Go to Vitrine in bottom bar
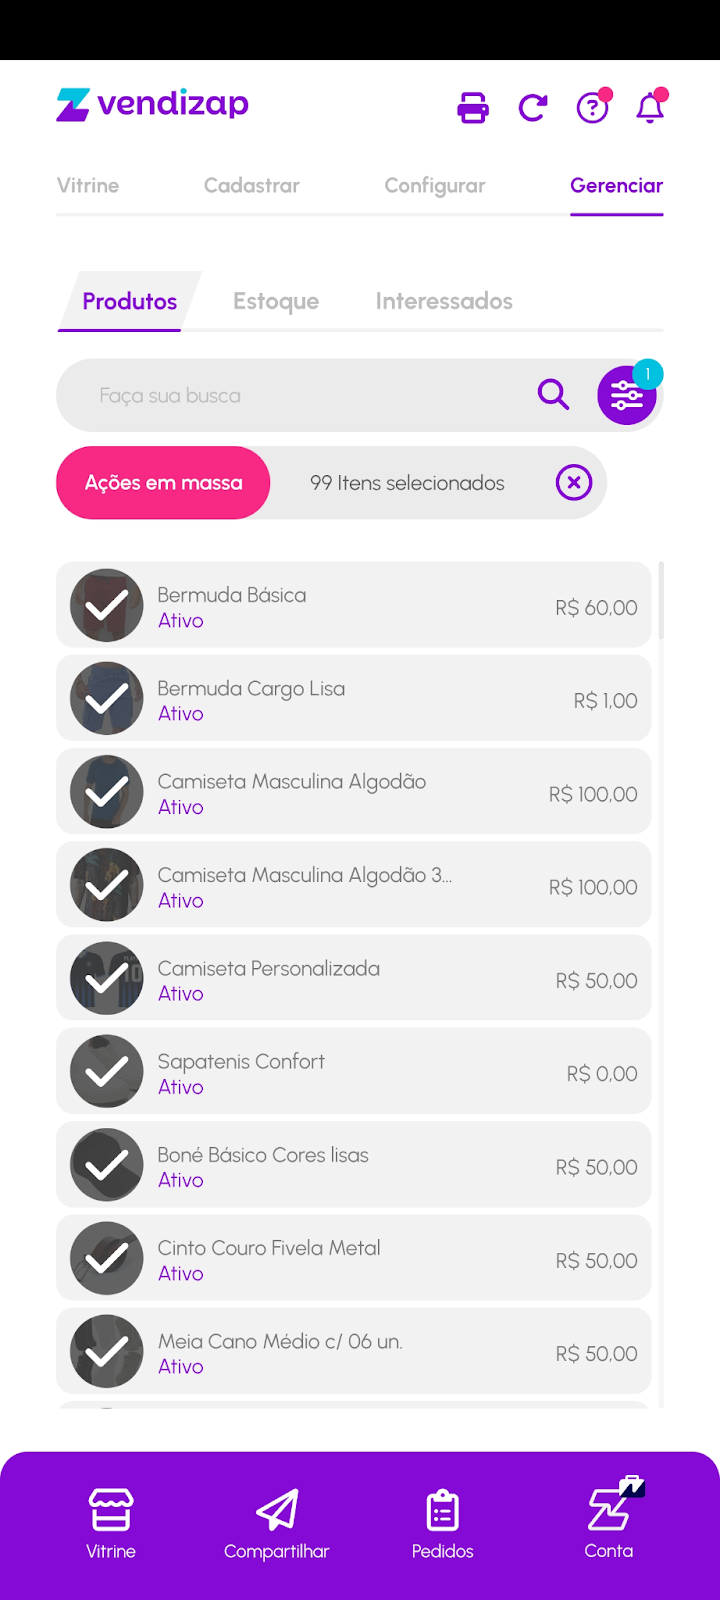The height and width of the screenshot is (1600, 720). point(111,1522)
